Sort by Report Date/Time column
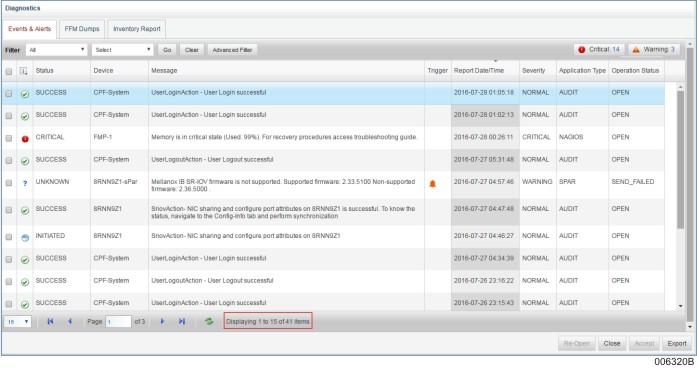Image resolution: width=697 pixels, height=369 pixels. pyautogui.click(x=479, y=71)
